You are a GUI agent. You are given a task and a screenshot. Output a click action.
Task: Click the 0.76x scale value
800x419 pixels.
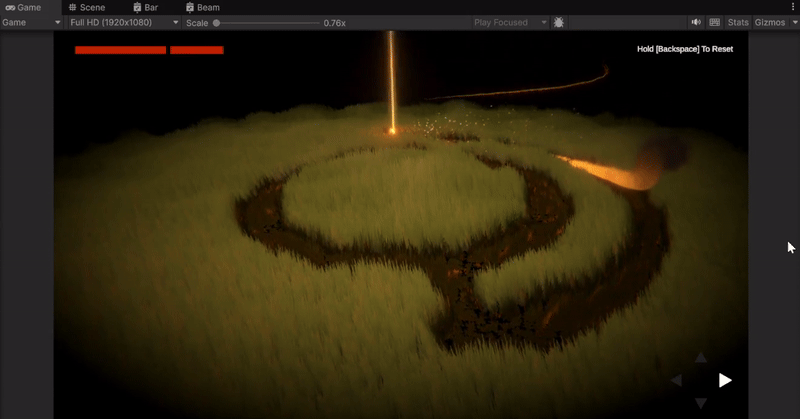click(335, 23)
